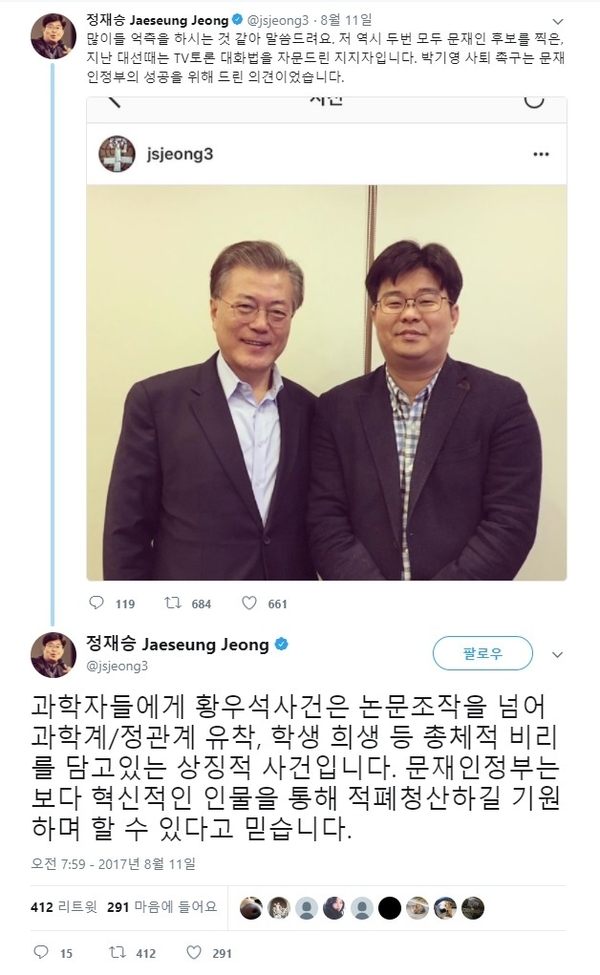This screenshot has width=600, height=975.
Task: Like the first tweet with 661 hearts
Action: pyautogui.click(x=249, y=603)
